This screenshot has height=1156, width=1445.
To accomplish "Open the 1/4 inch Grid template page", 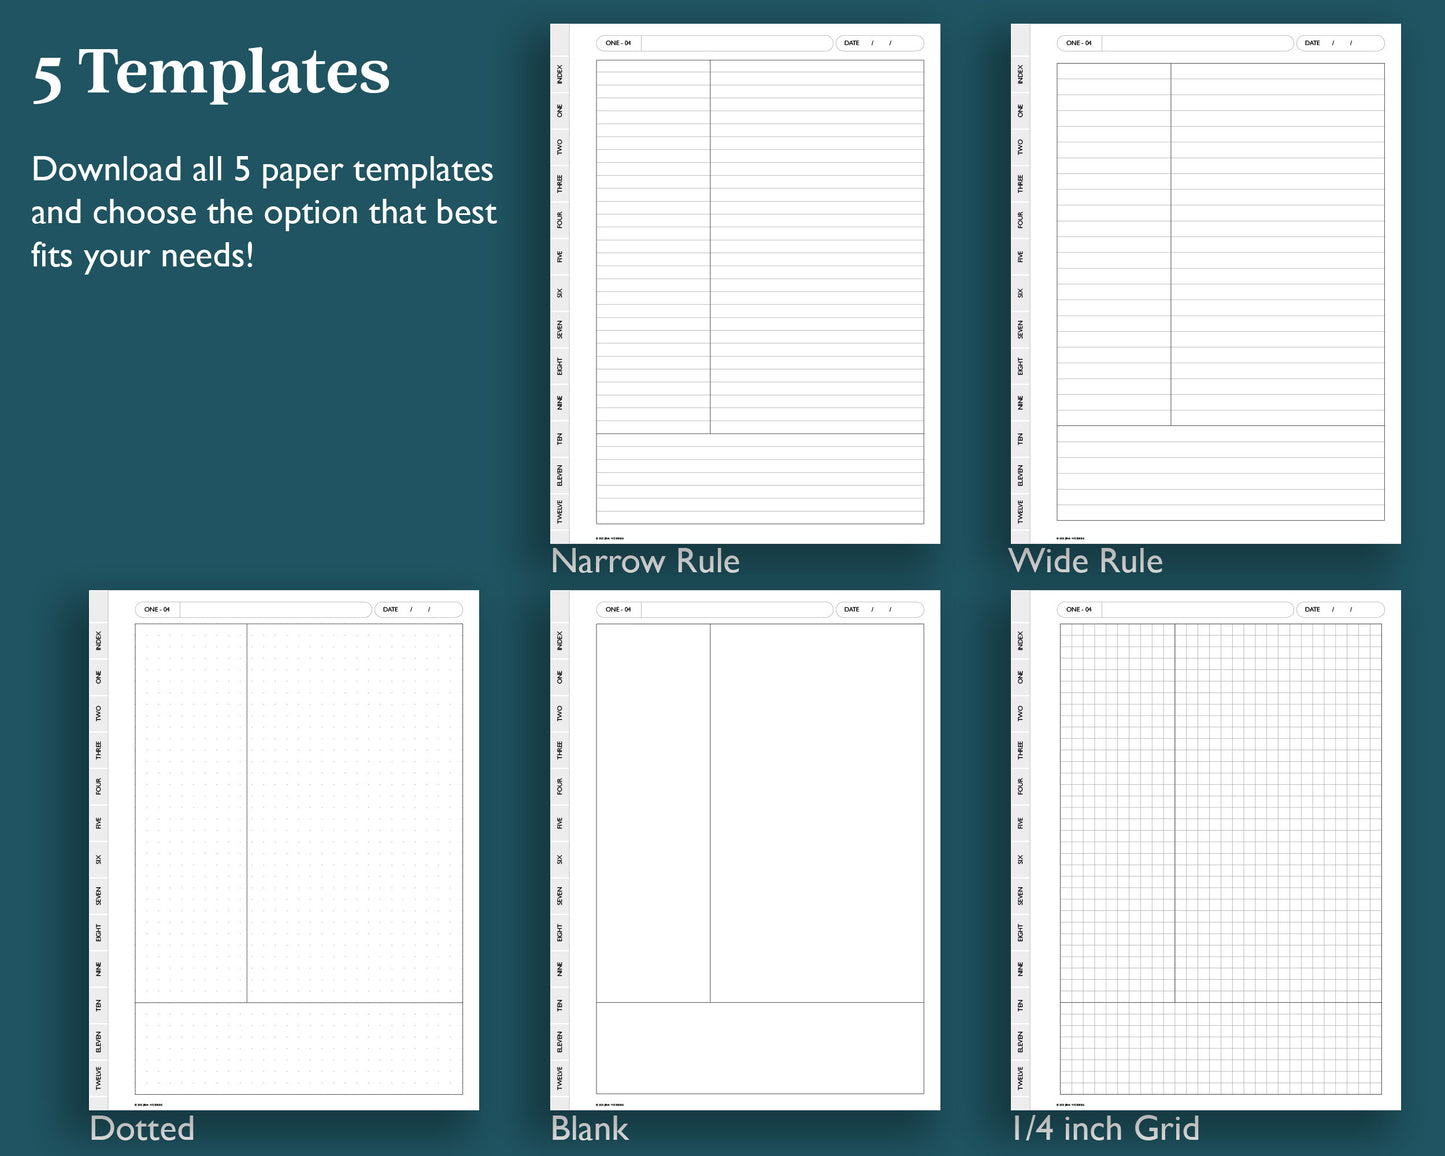I will (1206, 850).
